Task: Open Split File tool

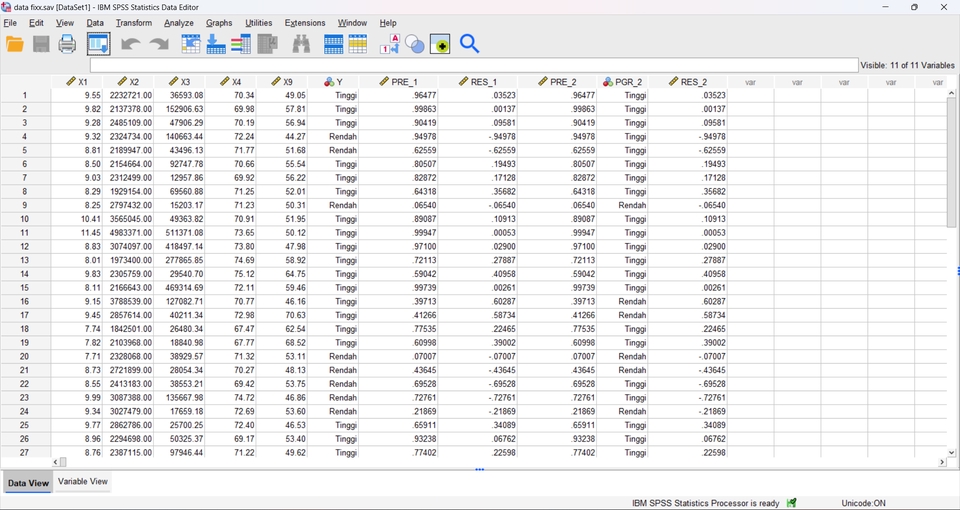Action: point(333,44)
